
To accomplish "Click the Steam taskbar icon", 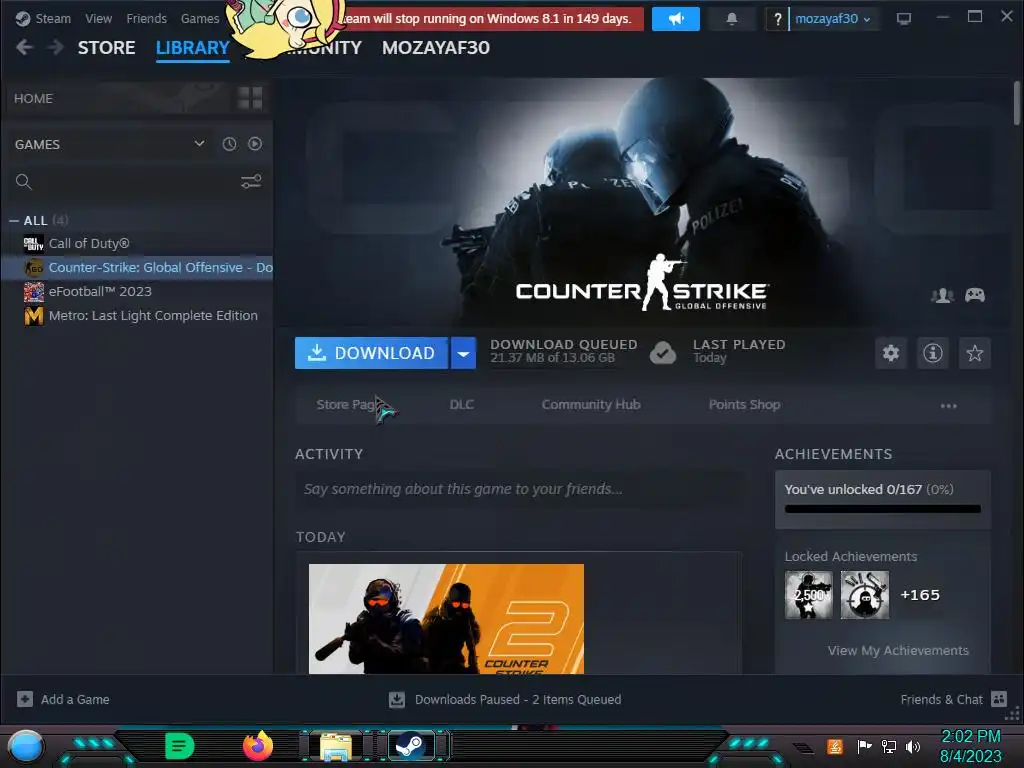I will pos(411,745).
